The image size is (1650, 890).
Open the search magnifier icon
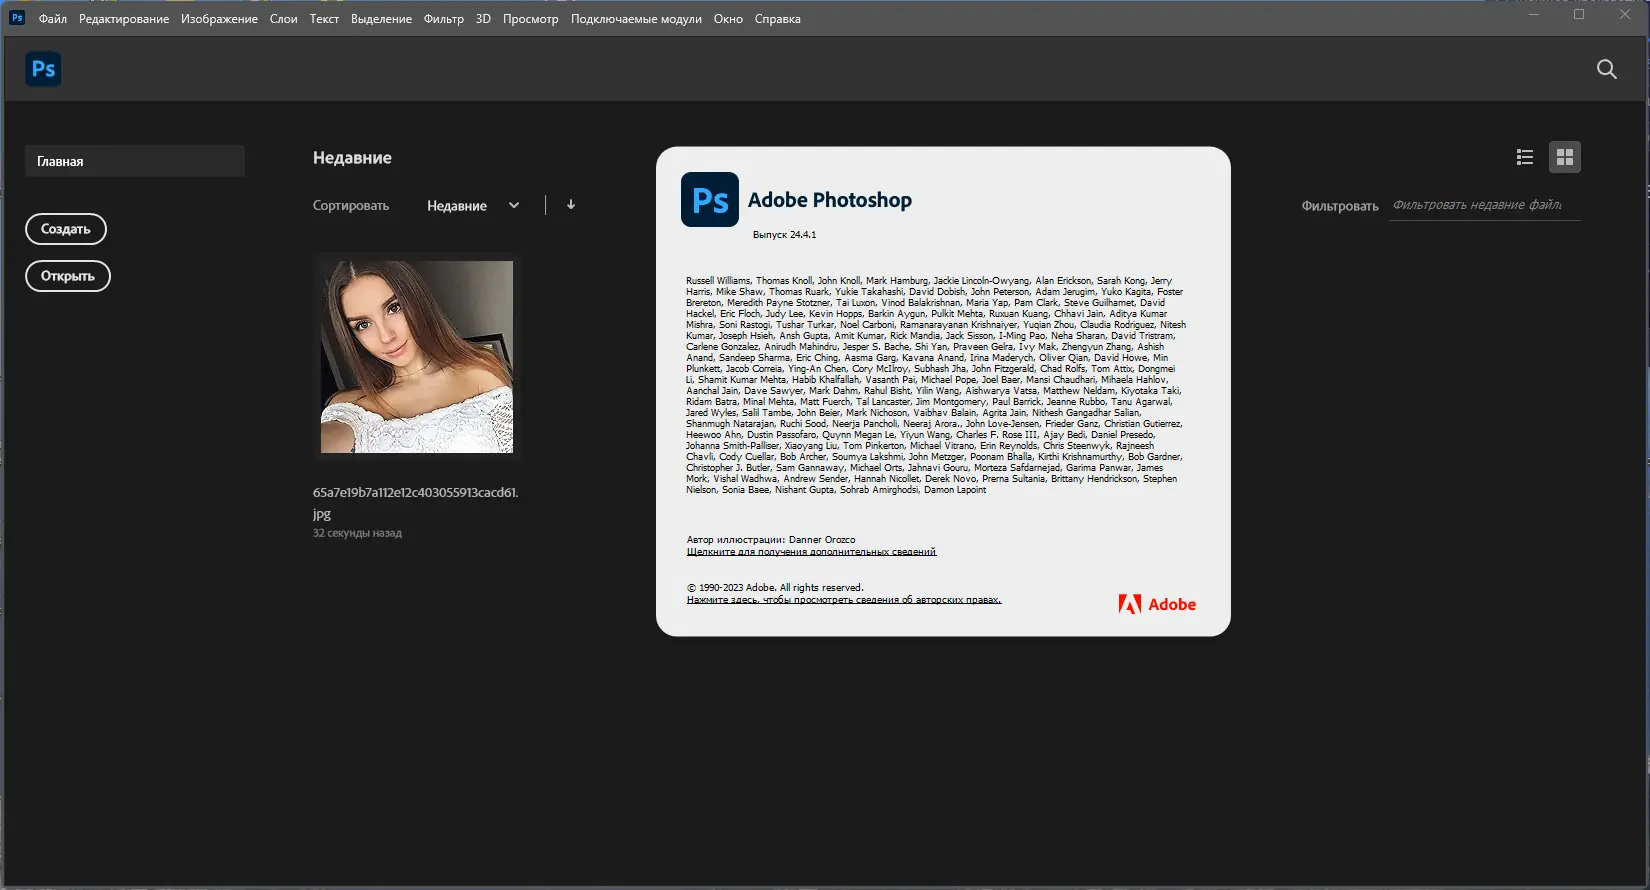click(x=1607, y=69)
